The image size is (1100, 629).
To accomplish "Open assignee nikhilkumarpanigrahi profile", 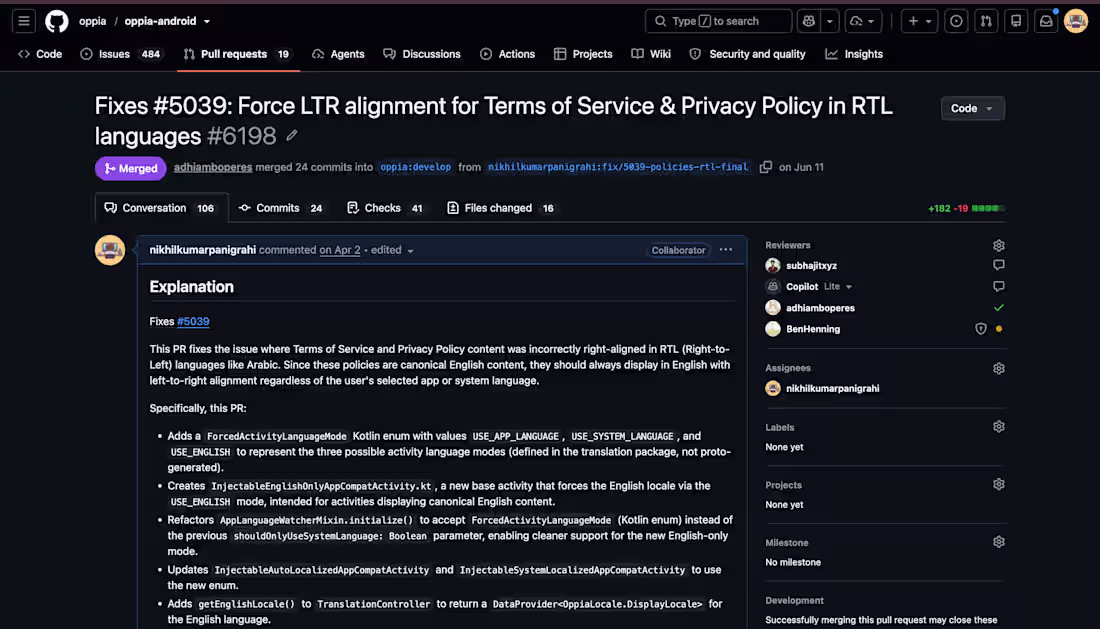I will coord(833,388).
